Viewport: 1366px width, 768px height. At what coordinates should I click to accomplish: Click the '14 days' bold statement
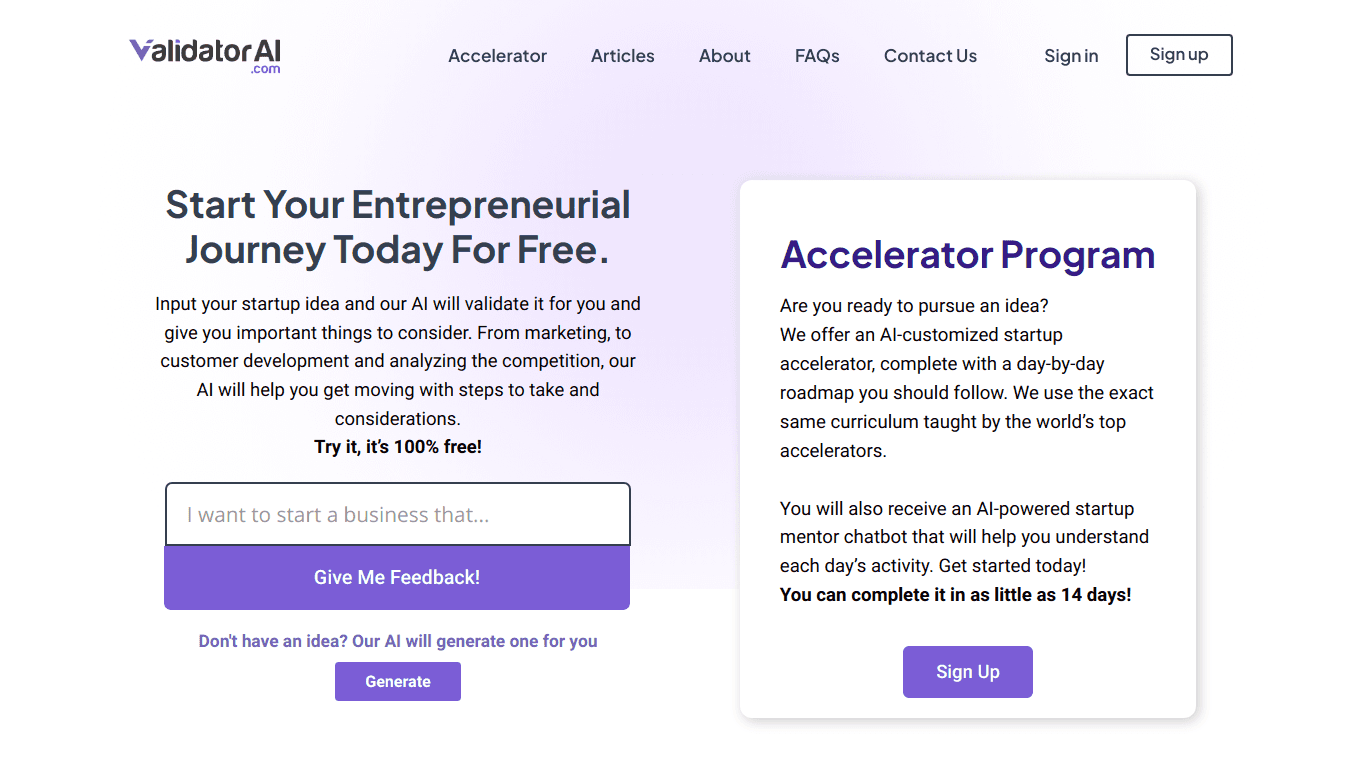click(x=955, y=595)
